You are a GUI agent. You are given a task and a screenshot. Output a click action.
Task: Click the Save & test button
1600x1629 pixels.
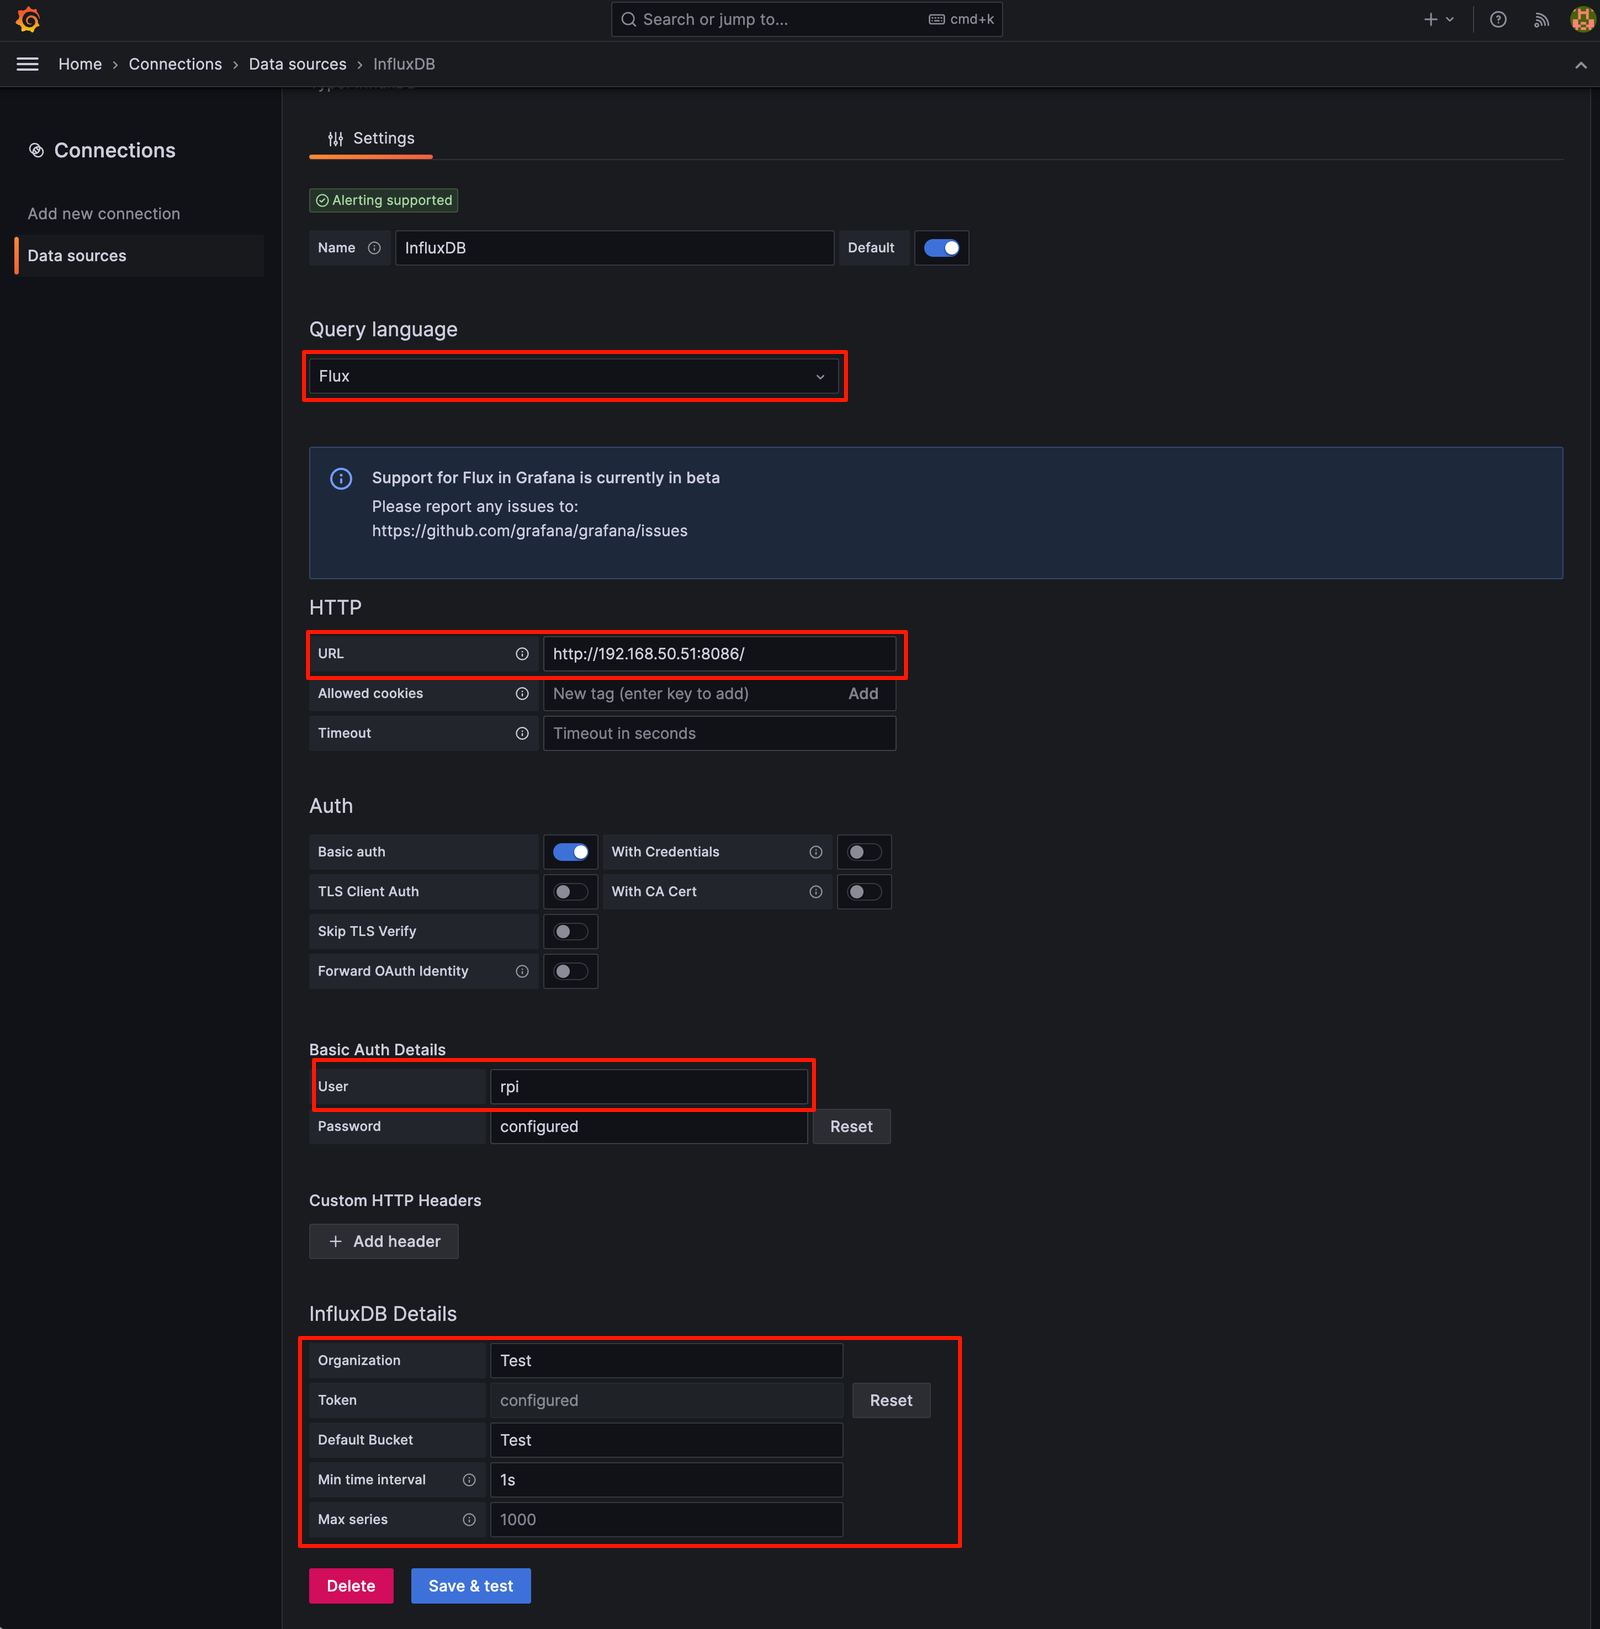pyautogui.click(x=471, y=1586)
